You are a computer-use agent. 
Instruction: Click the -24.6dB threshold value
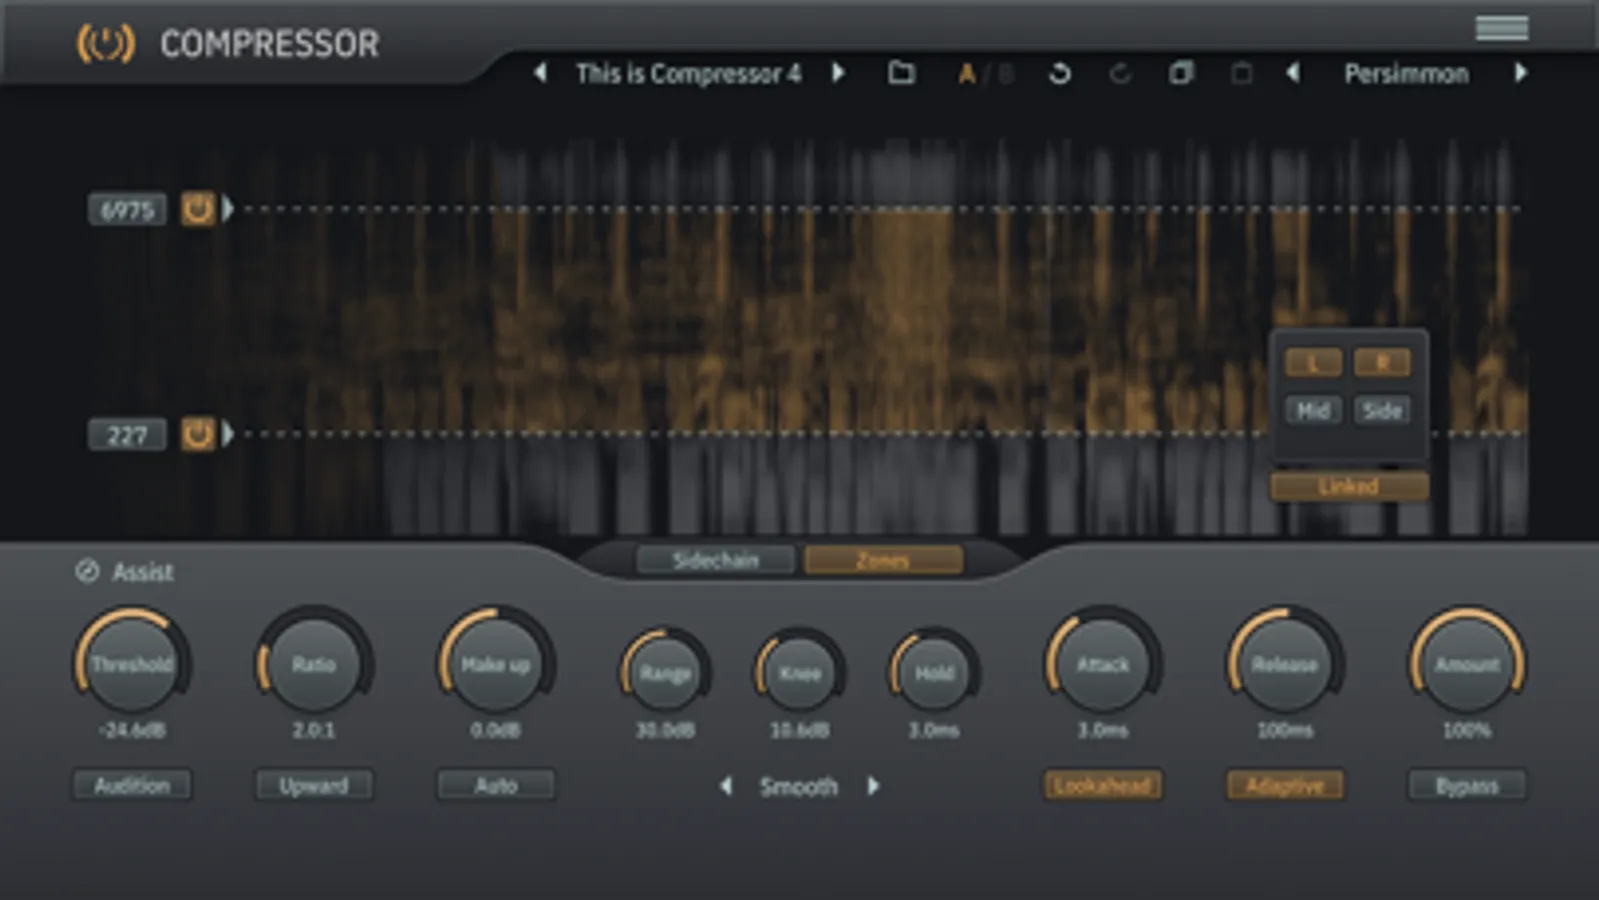132,731
